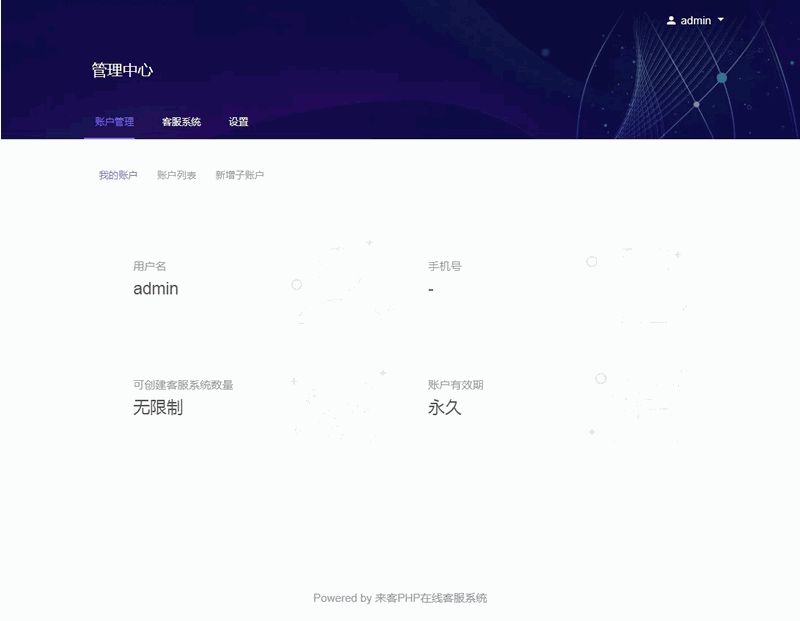800x621 pixels.
Task: Expand the admin dropdown caret arrow
Action: (721, 20)
